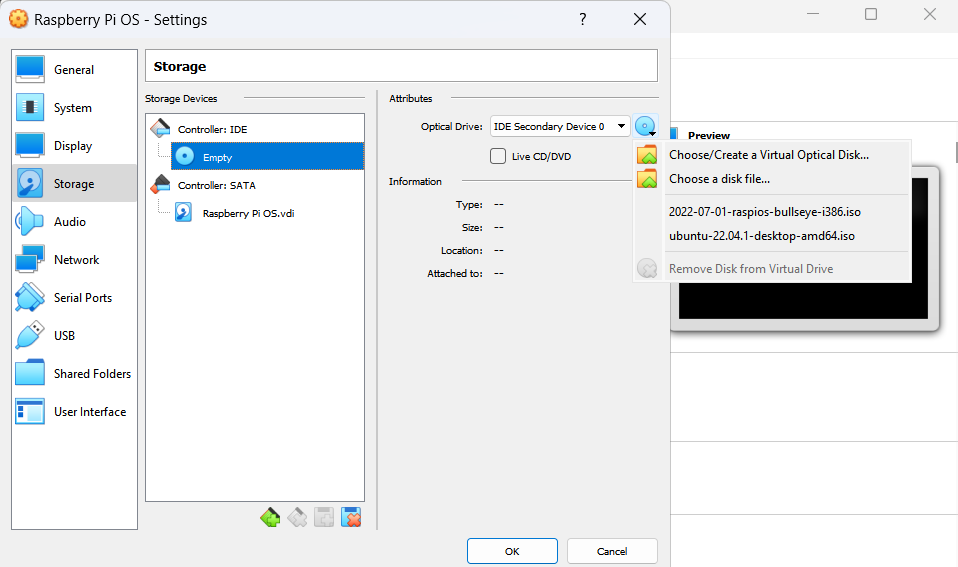This screenshot has width=958, height=567.
Task: Click the add controller icon below storage list
Action: coord(270,517)
